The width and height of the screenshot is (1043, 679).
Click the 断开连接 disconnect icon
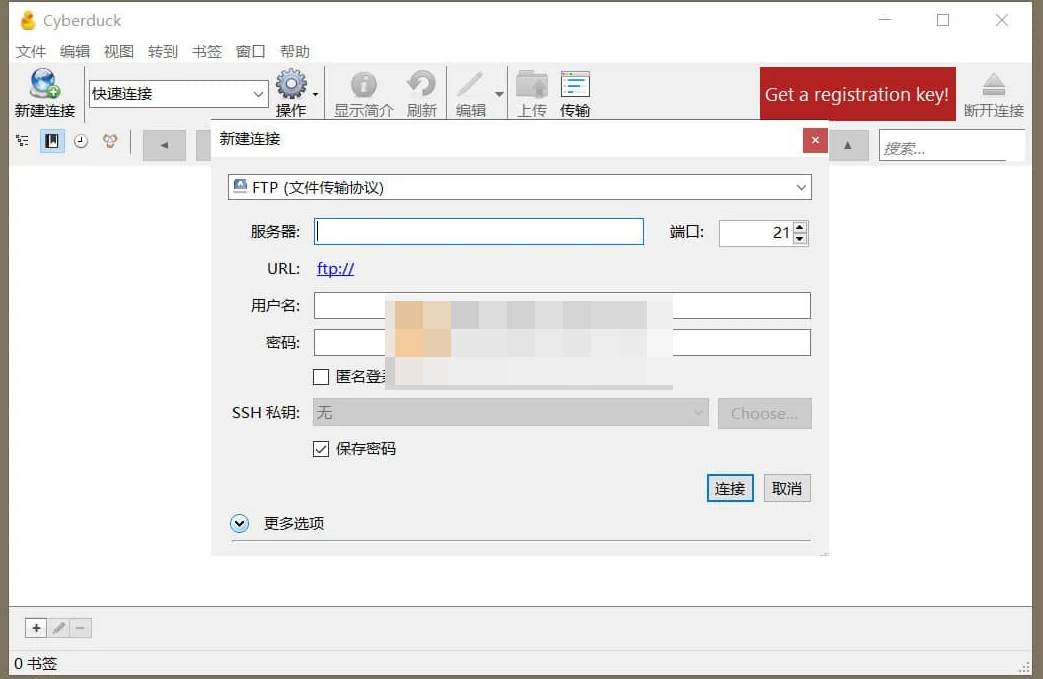pyautogui.click(x=994, y=85)
